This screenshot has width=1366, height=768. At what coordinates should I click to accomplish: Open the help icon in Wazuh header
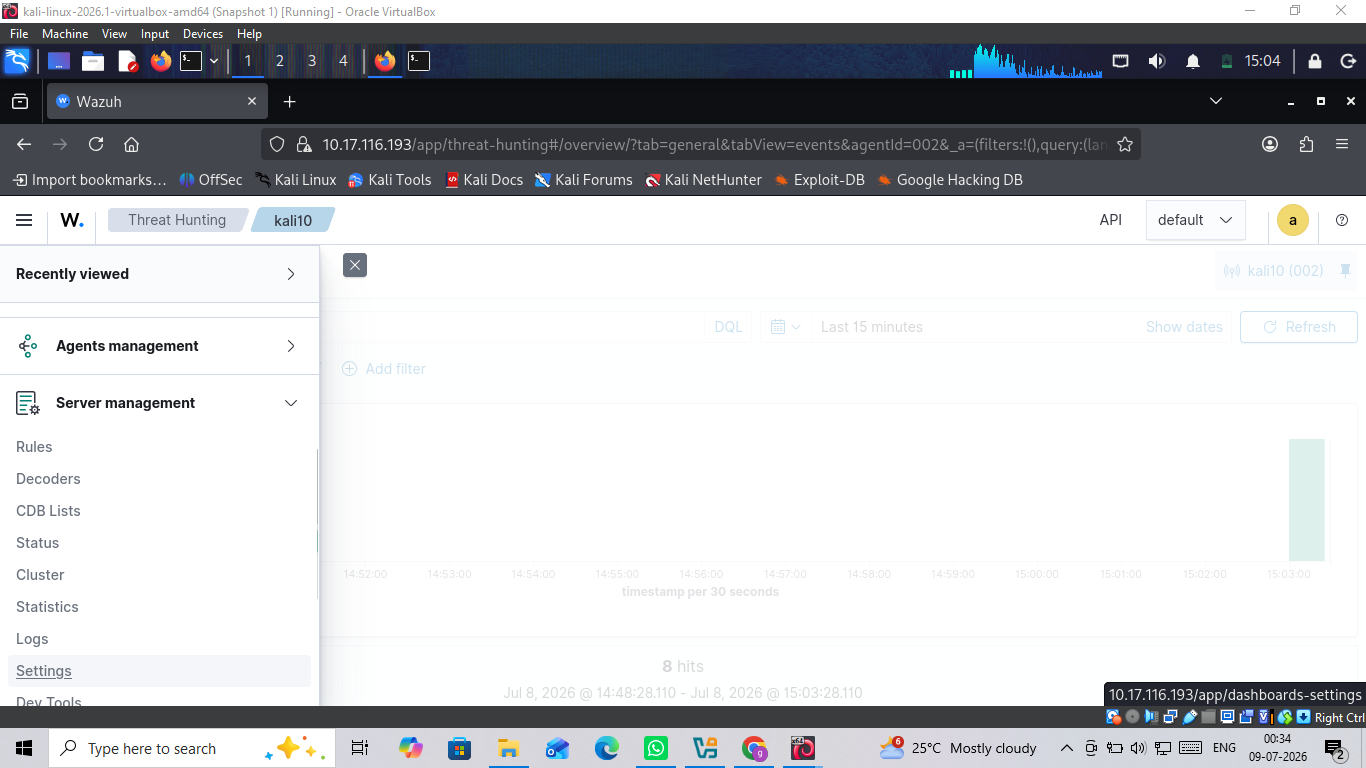pos(1342,220)
